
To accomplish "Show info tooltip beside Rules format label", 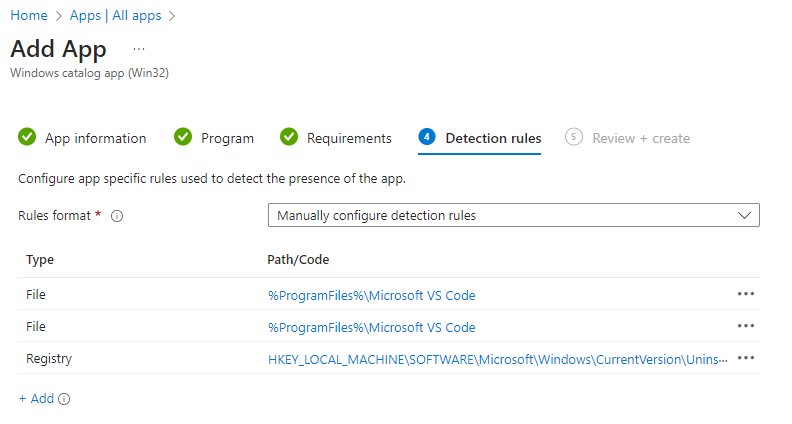I will [117, 216].
